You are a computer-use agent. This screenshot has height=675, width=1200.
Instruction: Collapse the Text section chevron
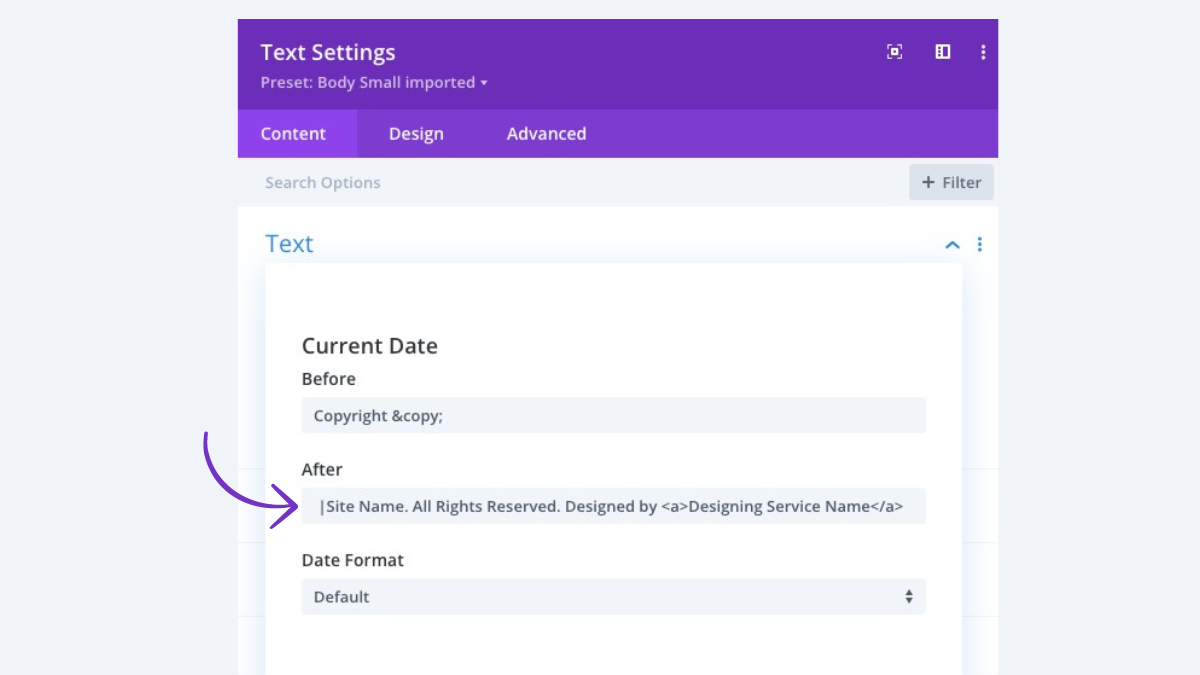coord(953,244)
